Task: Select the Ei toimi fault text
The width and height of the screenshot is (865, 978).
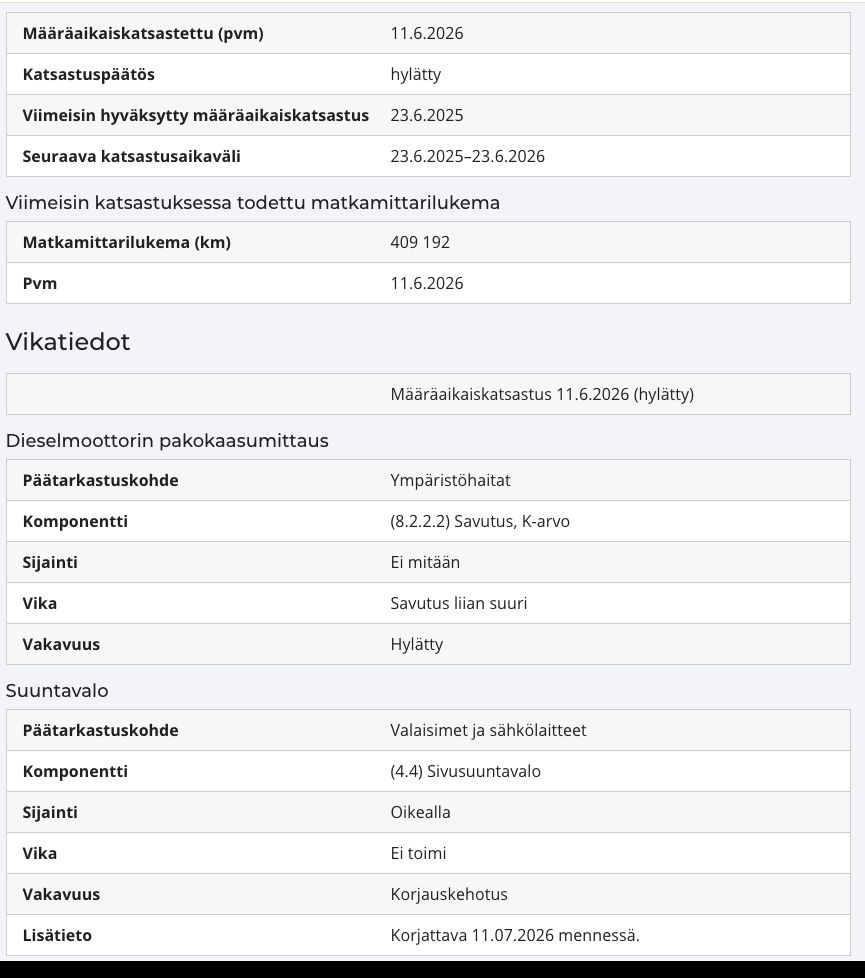Action: click(x=418, y=853)
